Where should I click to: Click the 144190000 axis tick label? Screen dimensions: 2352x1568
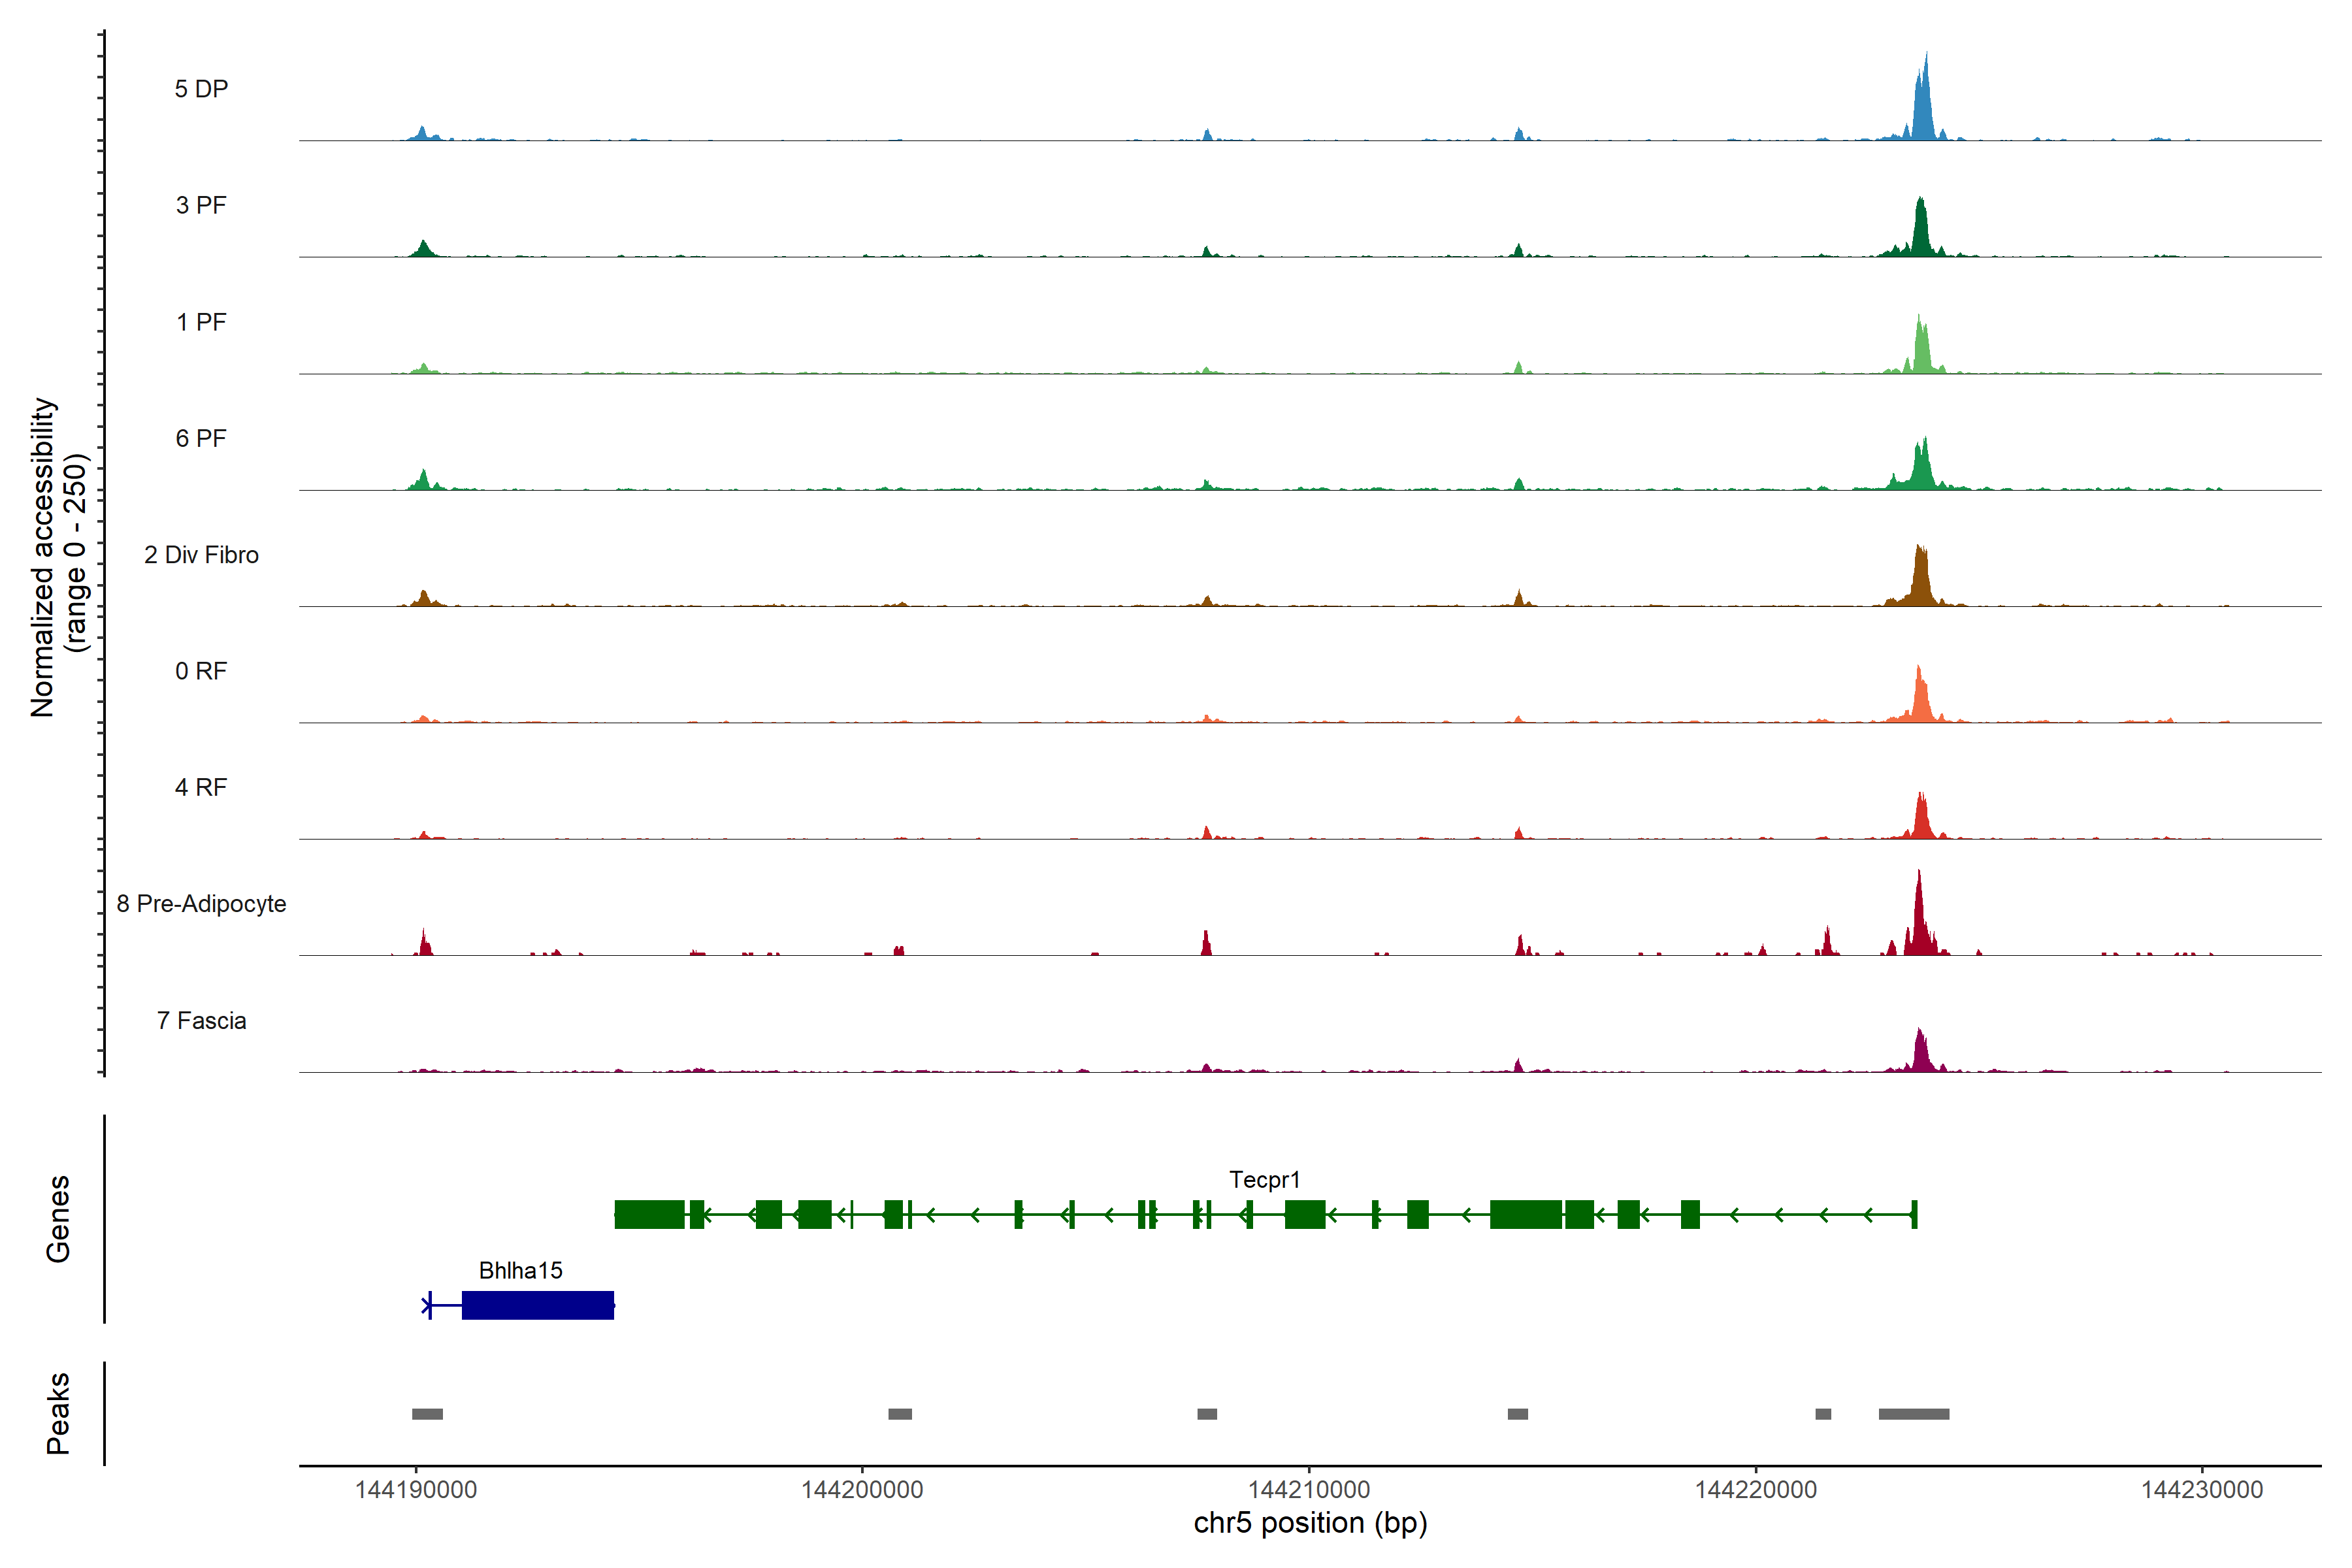(416, 1489)
